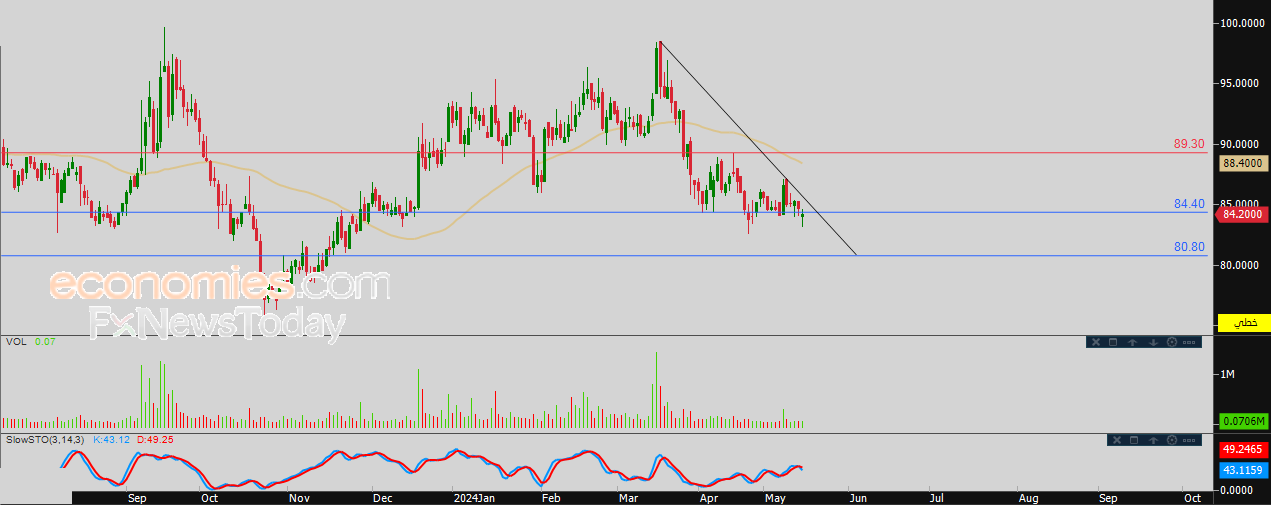Close the SlowSTO indicator panel
The width and height of the screenshot is (1271, 505).
coord(1117,440)
